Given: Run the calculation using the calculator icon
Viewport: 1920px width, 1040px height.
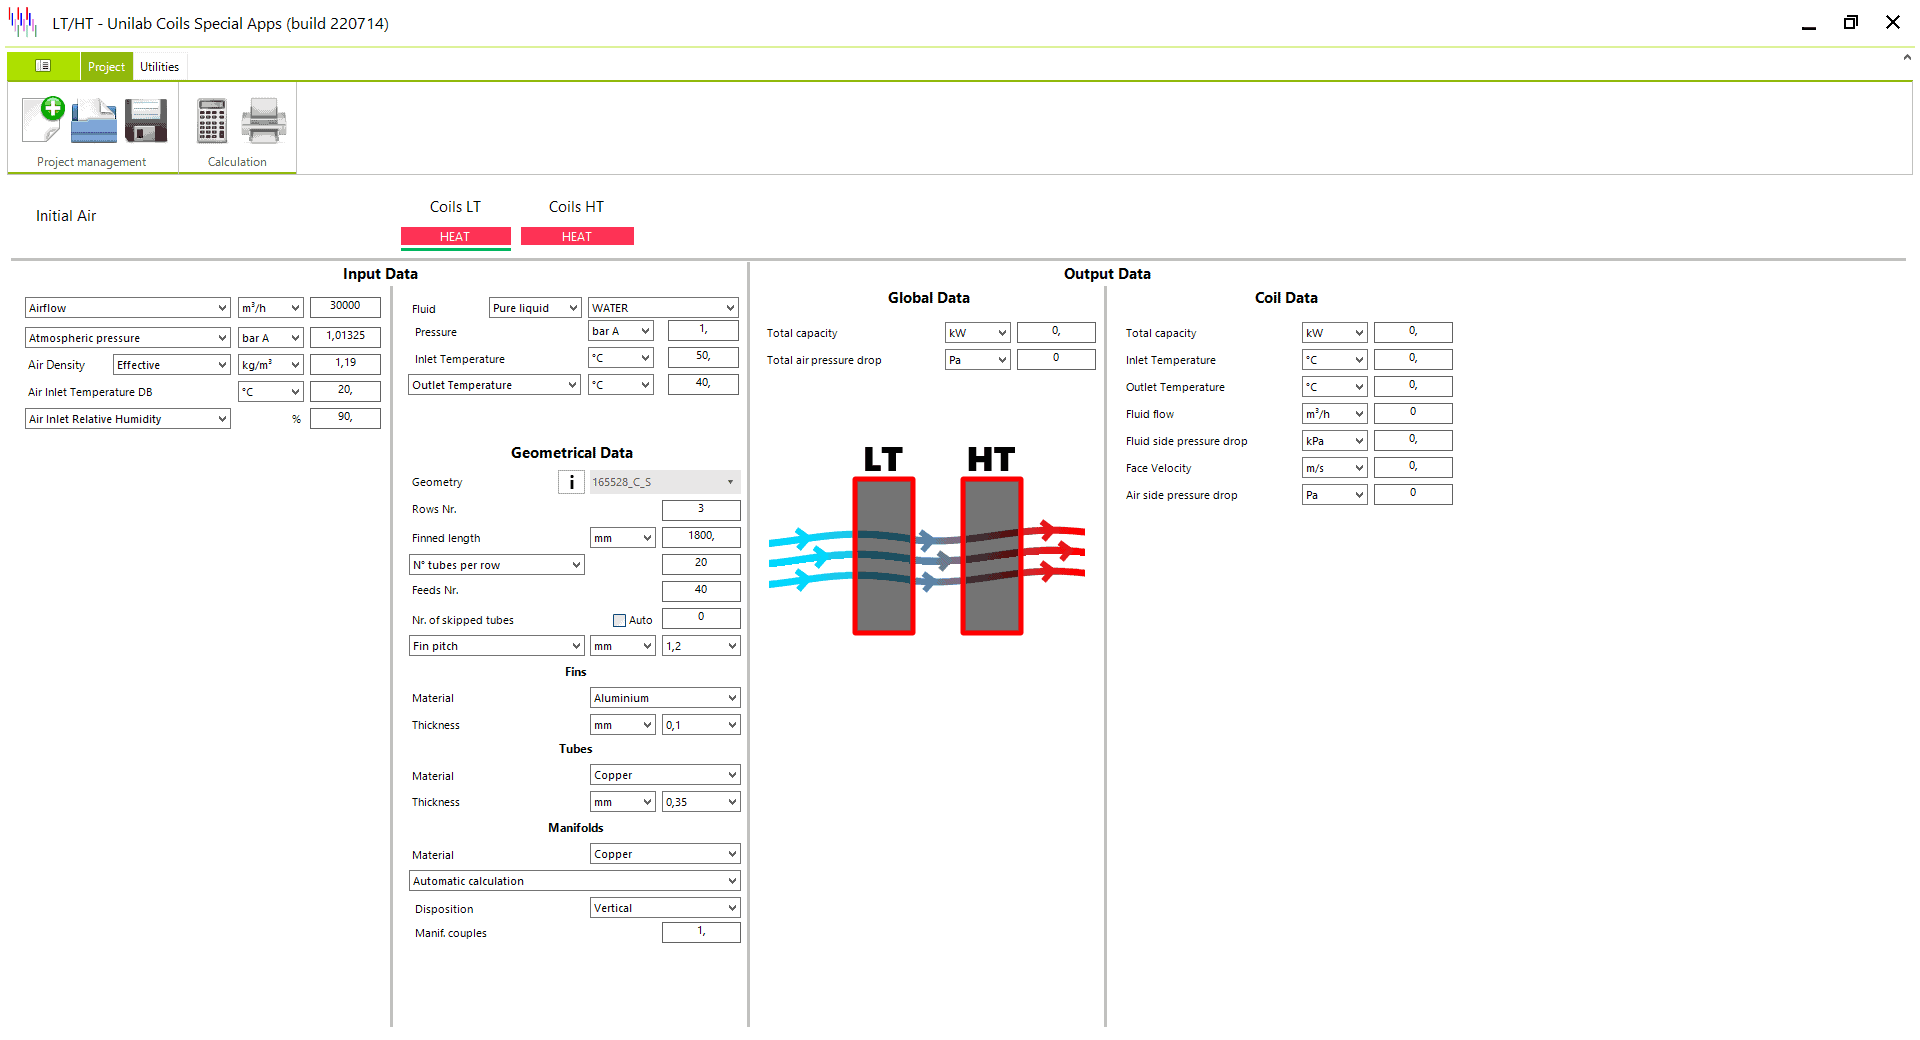Looking at the screenshot, I should tap(211, 119).
